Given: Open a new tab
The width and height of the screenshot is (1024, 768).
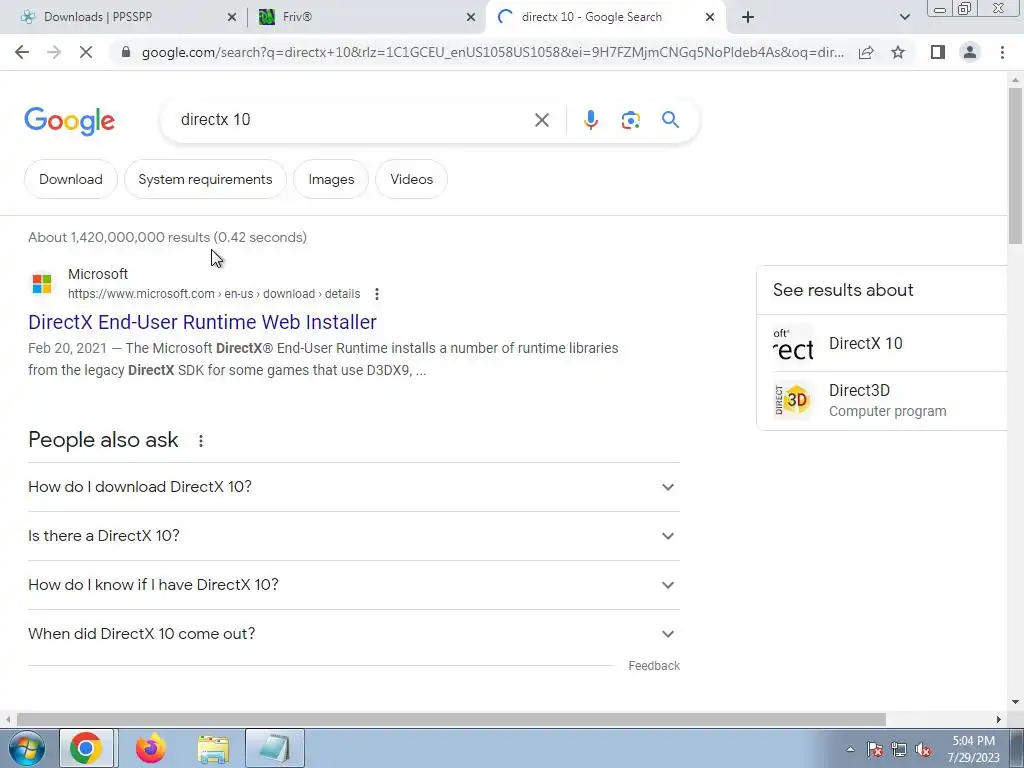Looking at the screenshot, I should [x=748, y=17].
